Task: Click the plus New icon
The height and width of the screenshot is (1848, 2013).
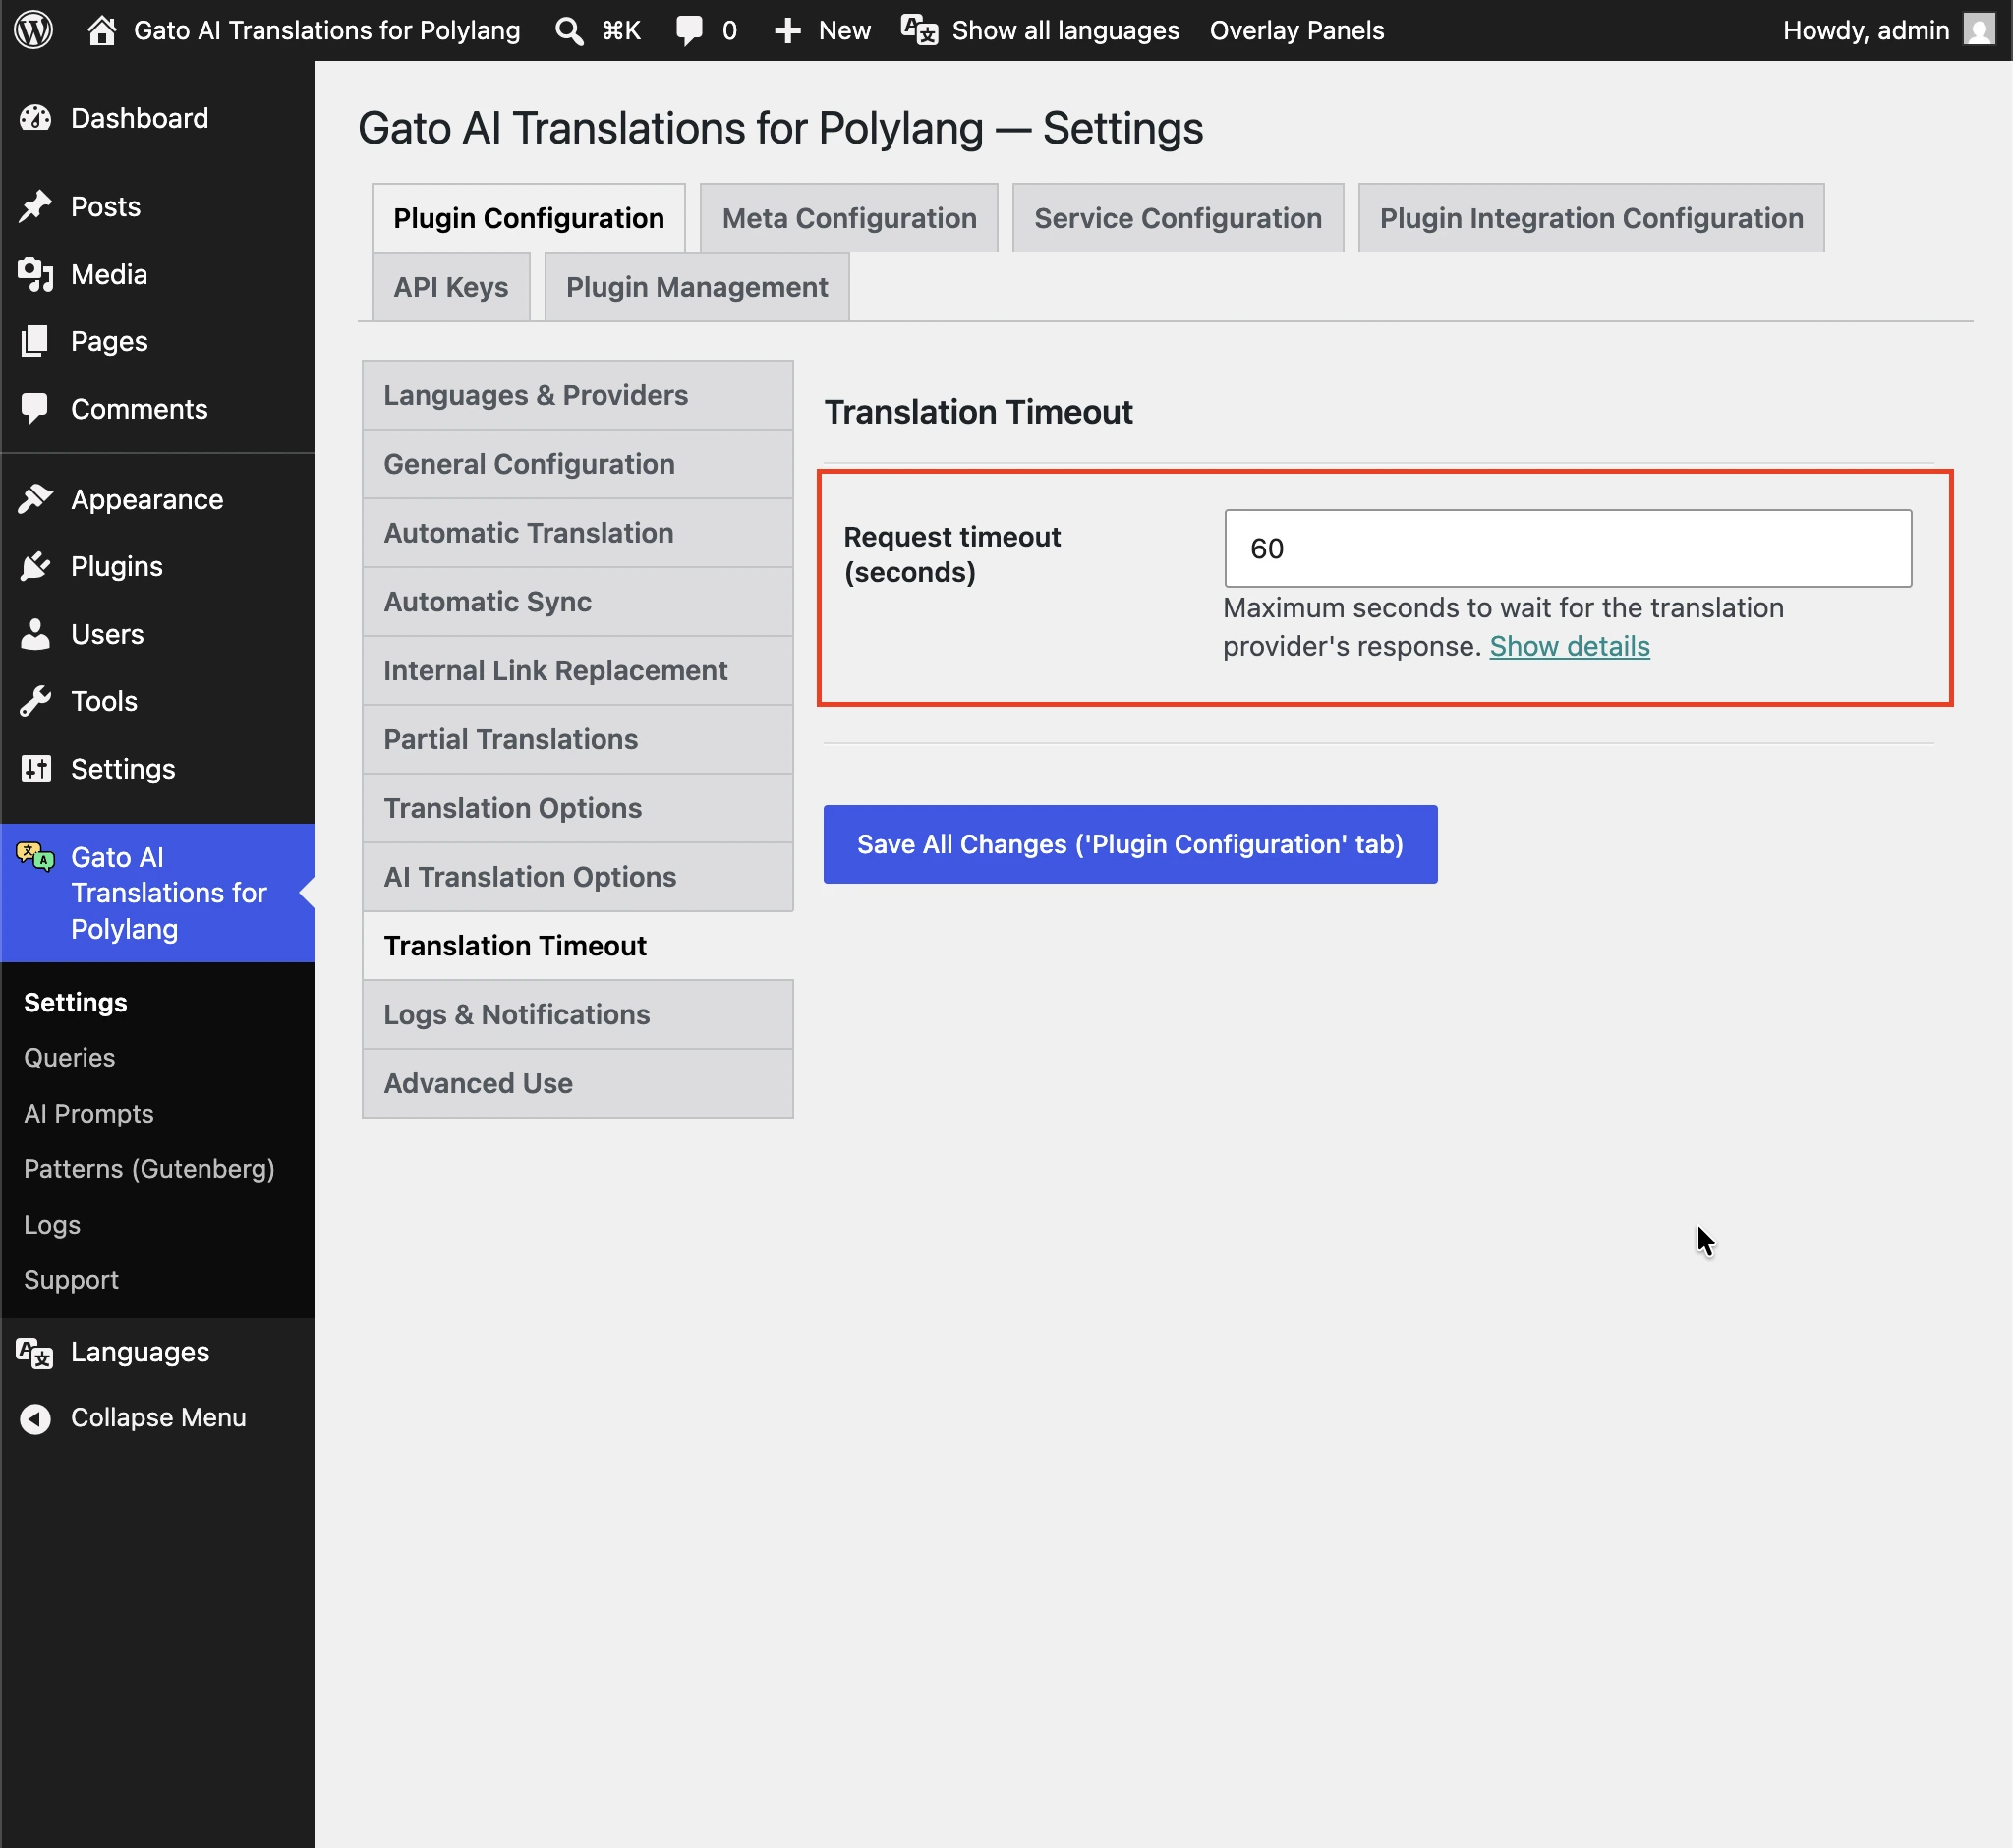Action: pos(788,31)
